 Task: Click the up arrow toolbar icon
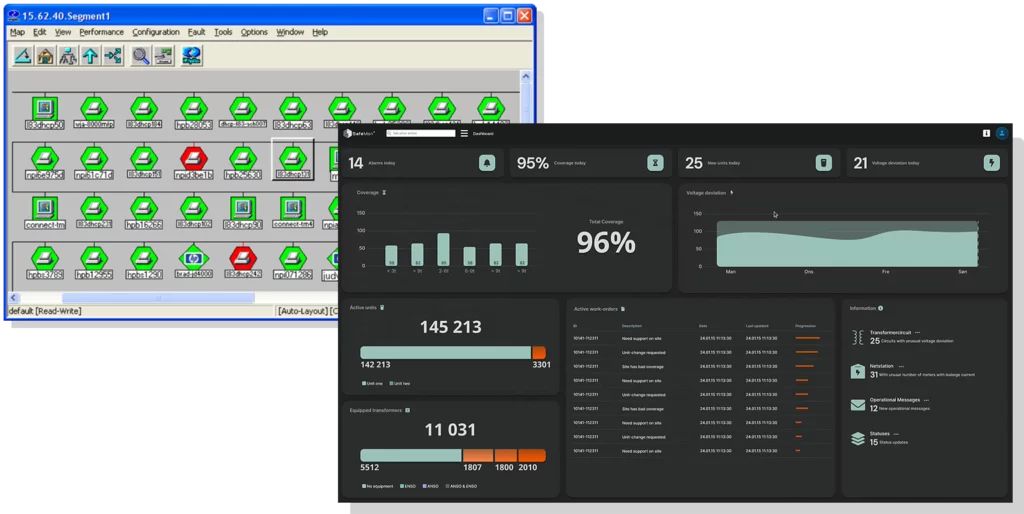(90, 56)
